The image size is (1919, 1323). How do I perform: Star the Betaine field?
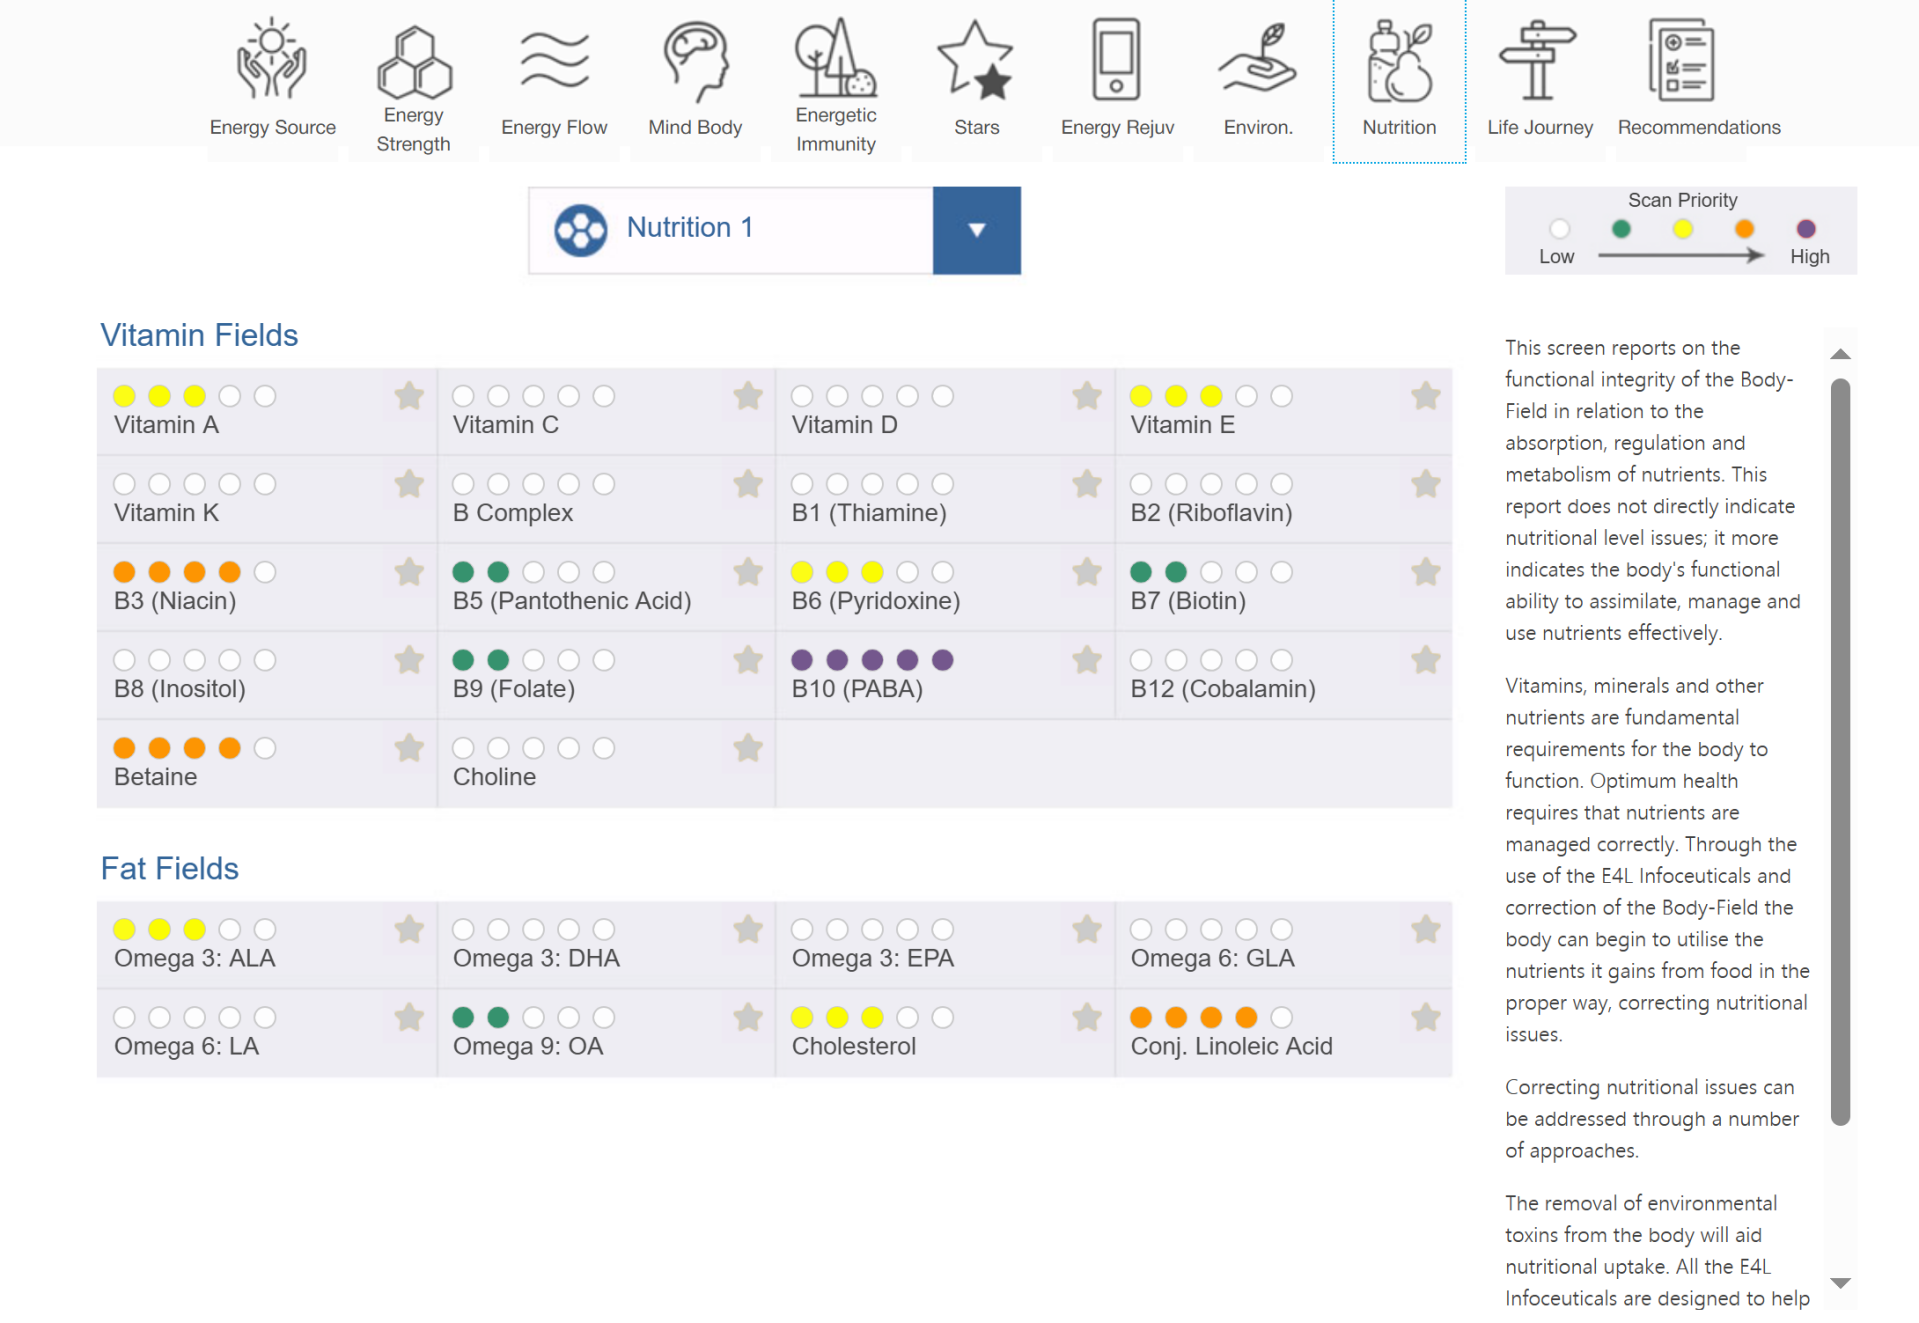tap(409, 748)
